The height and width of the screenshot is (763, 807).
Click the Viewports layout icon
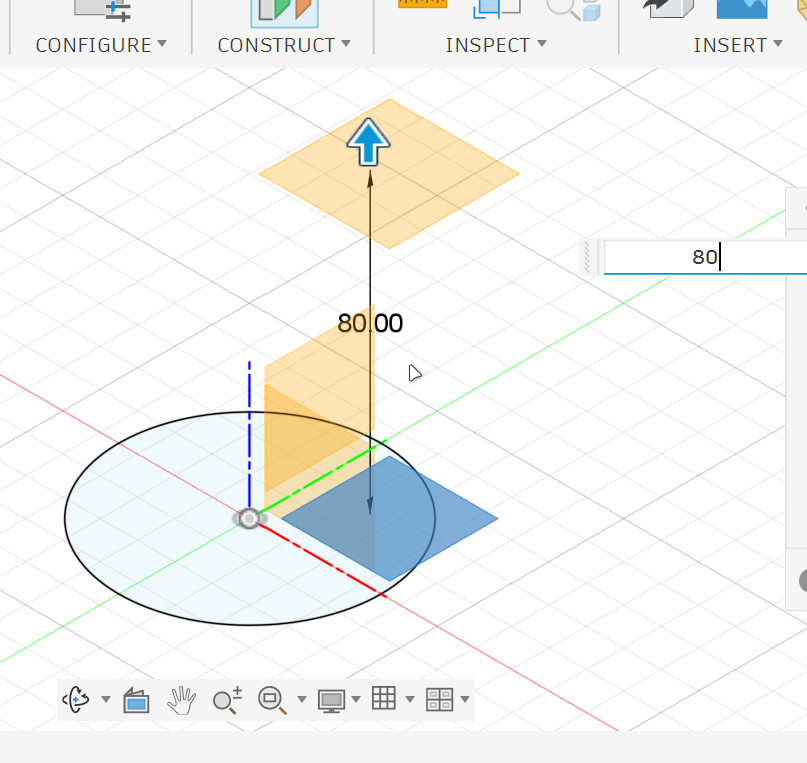click(x=440, y=700)
